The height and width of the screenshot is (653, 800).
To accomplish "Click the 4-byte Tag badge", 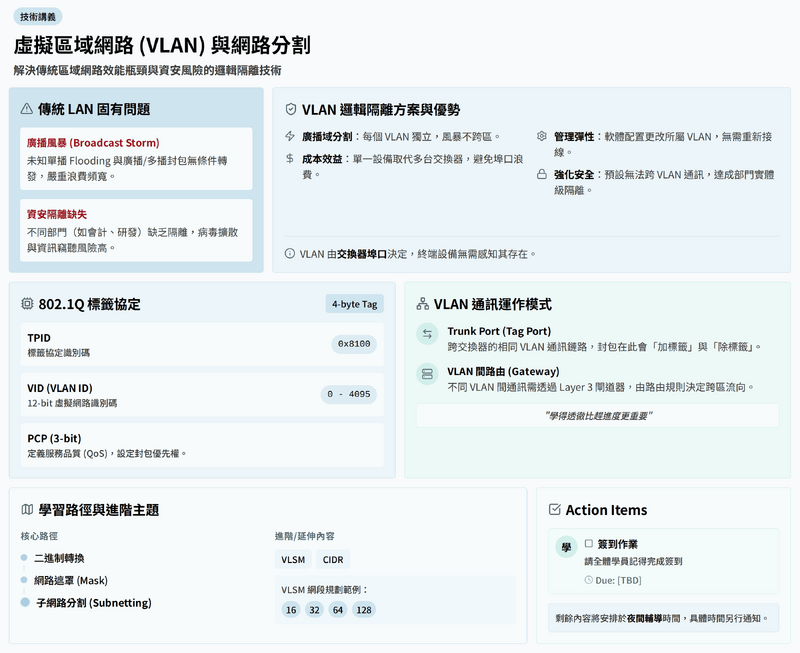I will (x=355, y=304).
